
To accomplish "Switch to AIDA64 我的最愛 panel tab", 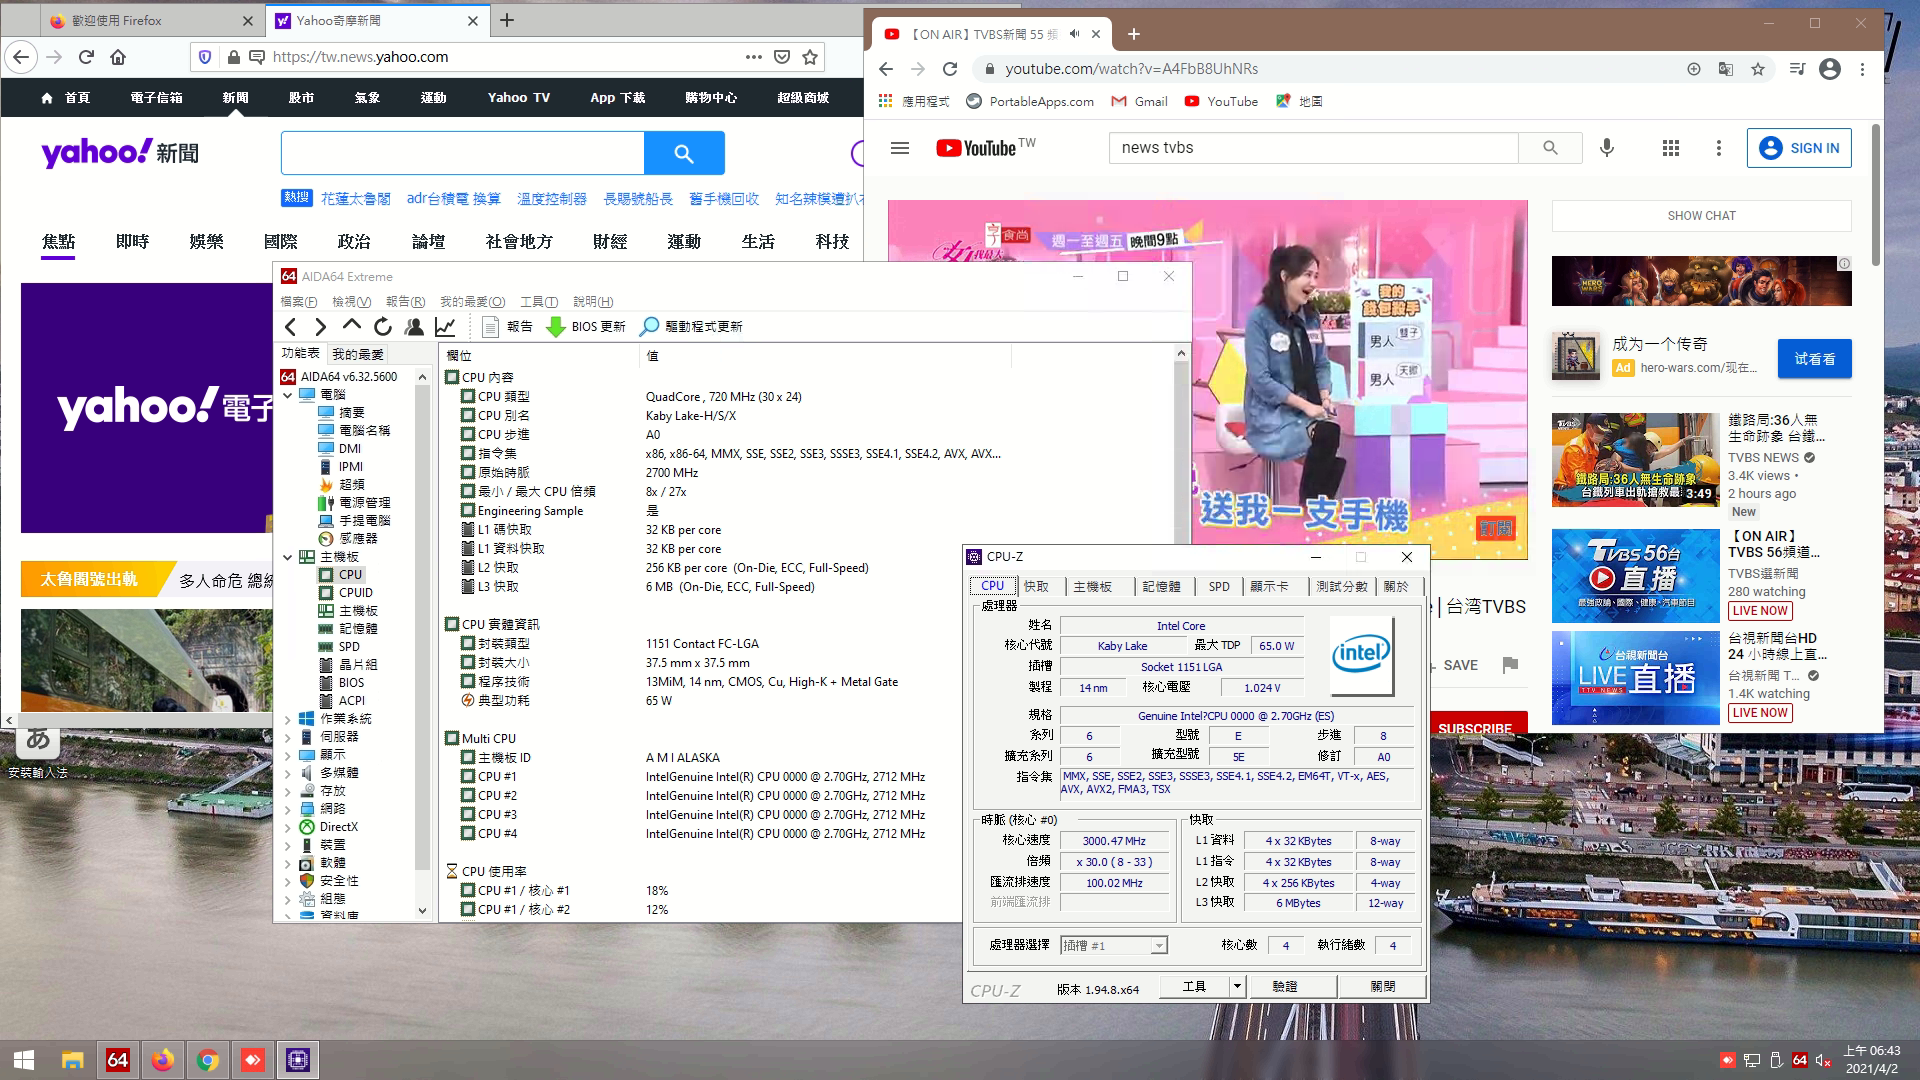I will coord(358,354).
